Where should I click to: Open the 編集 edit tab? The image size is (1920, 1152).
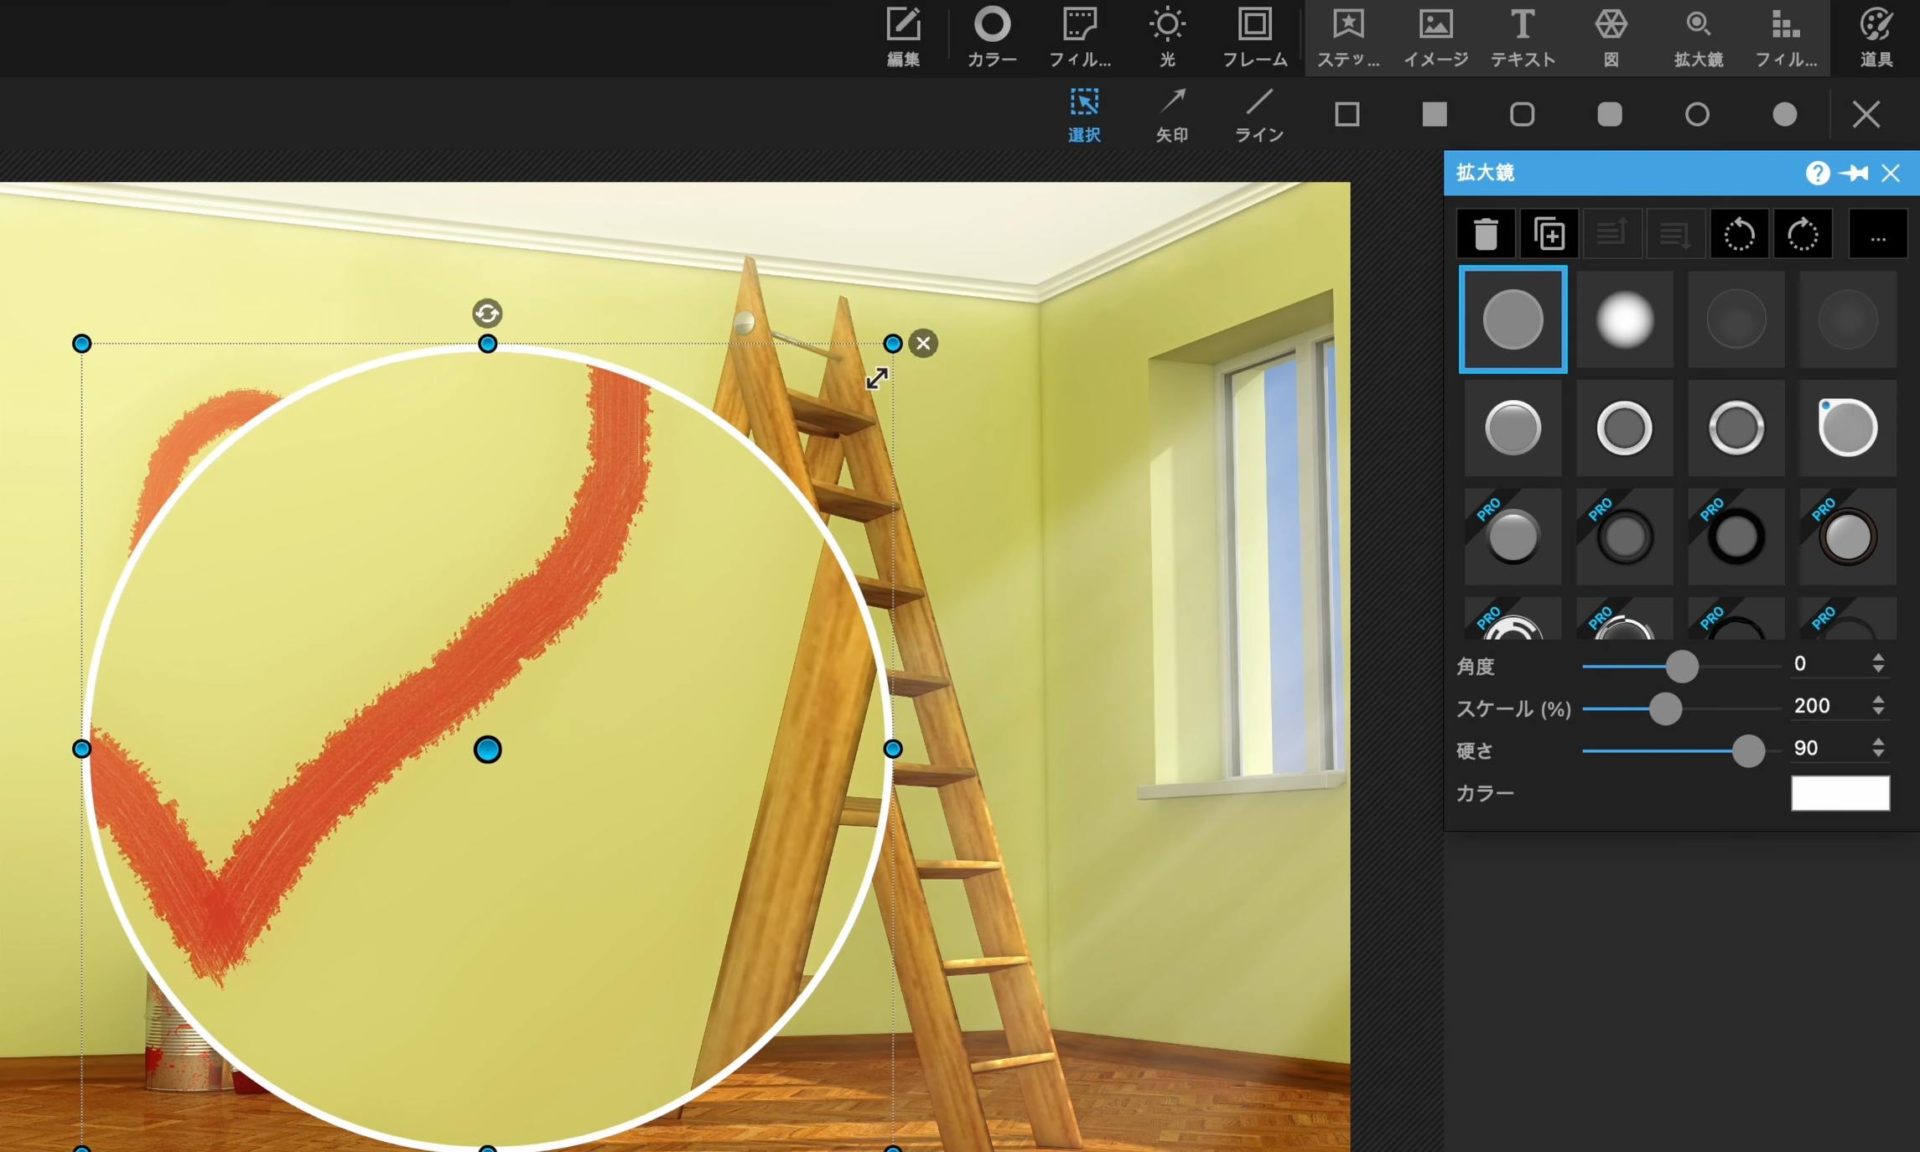[x=903, y=37]
